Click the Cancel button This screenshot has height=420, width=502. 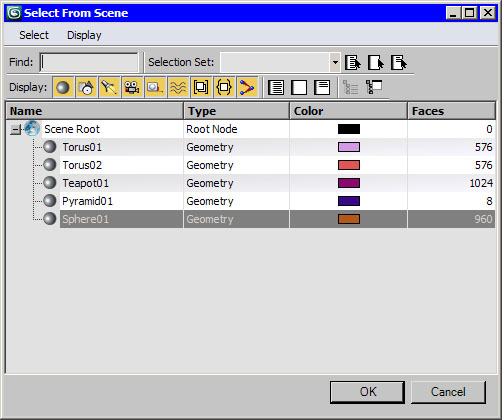tap(448, 392)
